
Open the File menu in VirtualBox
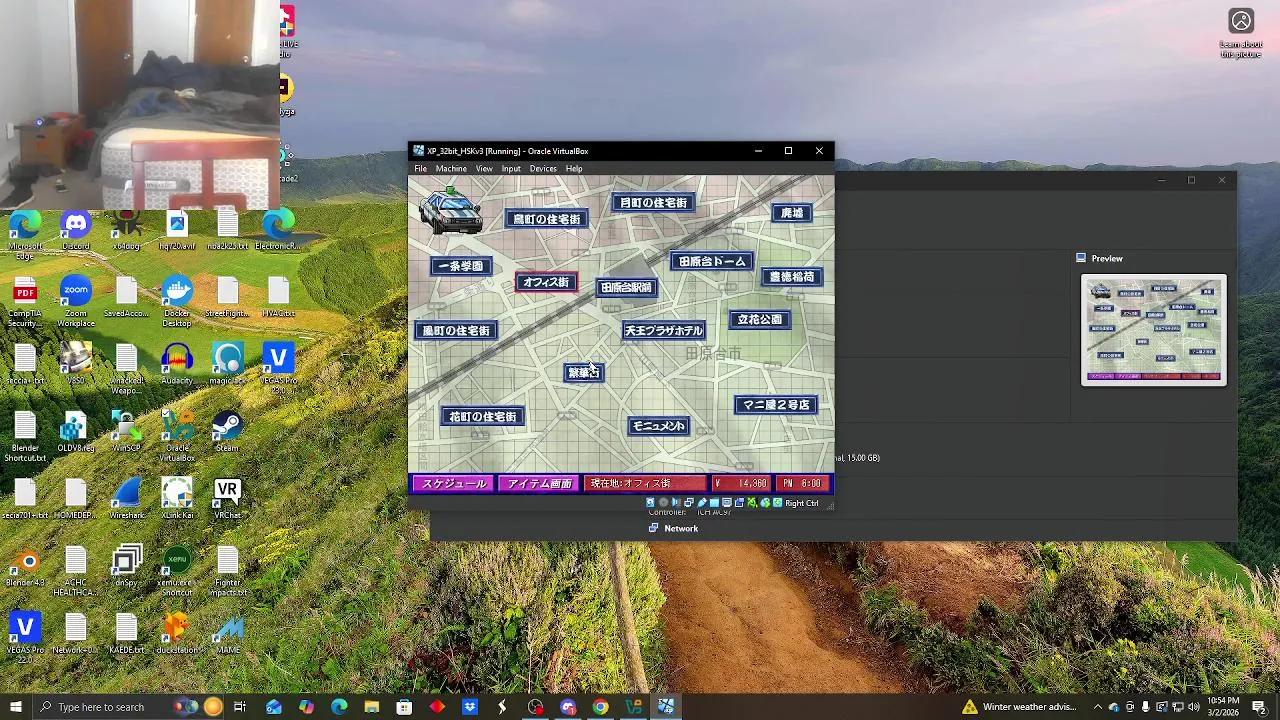point(421,168)
